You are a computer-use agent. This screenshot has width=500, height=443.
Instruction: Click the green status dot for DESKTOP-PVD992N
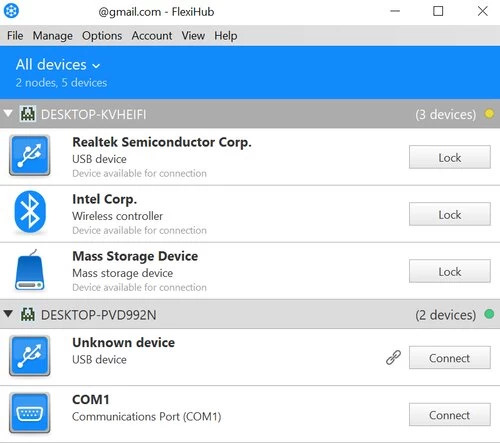pyautogui.click(x=489, y=314)
